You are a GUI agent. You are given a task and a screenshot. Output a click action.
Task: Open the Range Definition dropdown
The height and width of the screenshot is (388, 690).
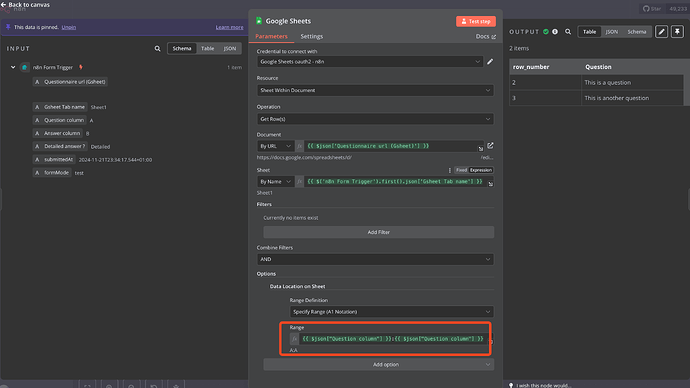pyautogui.click(x=392, y=312)
